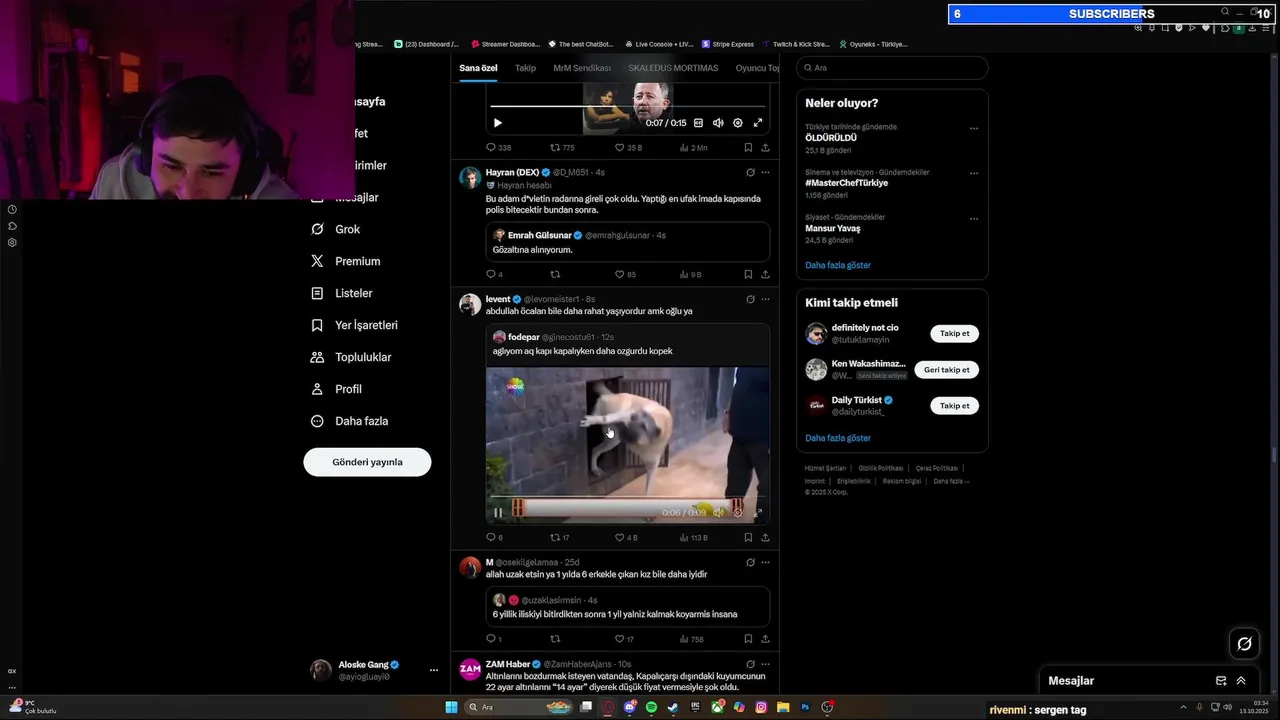This screenshot has width=1280, height=720.
Task: Open Windows Start menu
Action: [451, 707]
